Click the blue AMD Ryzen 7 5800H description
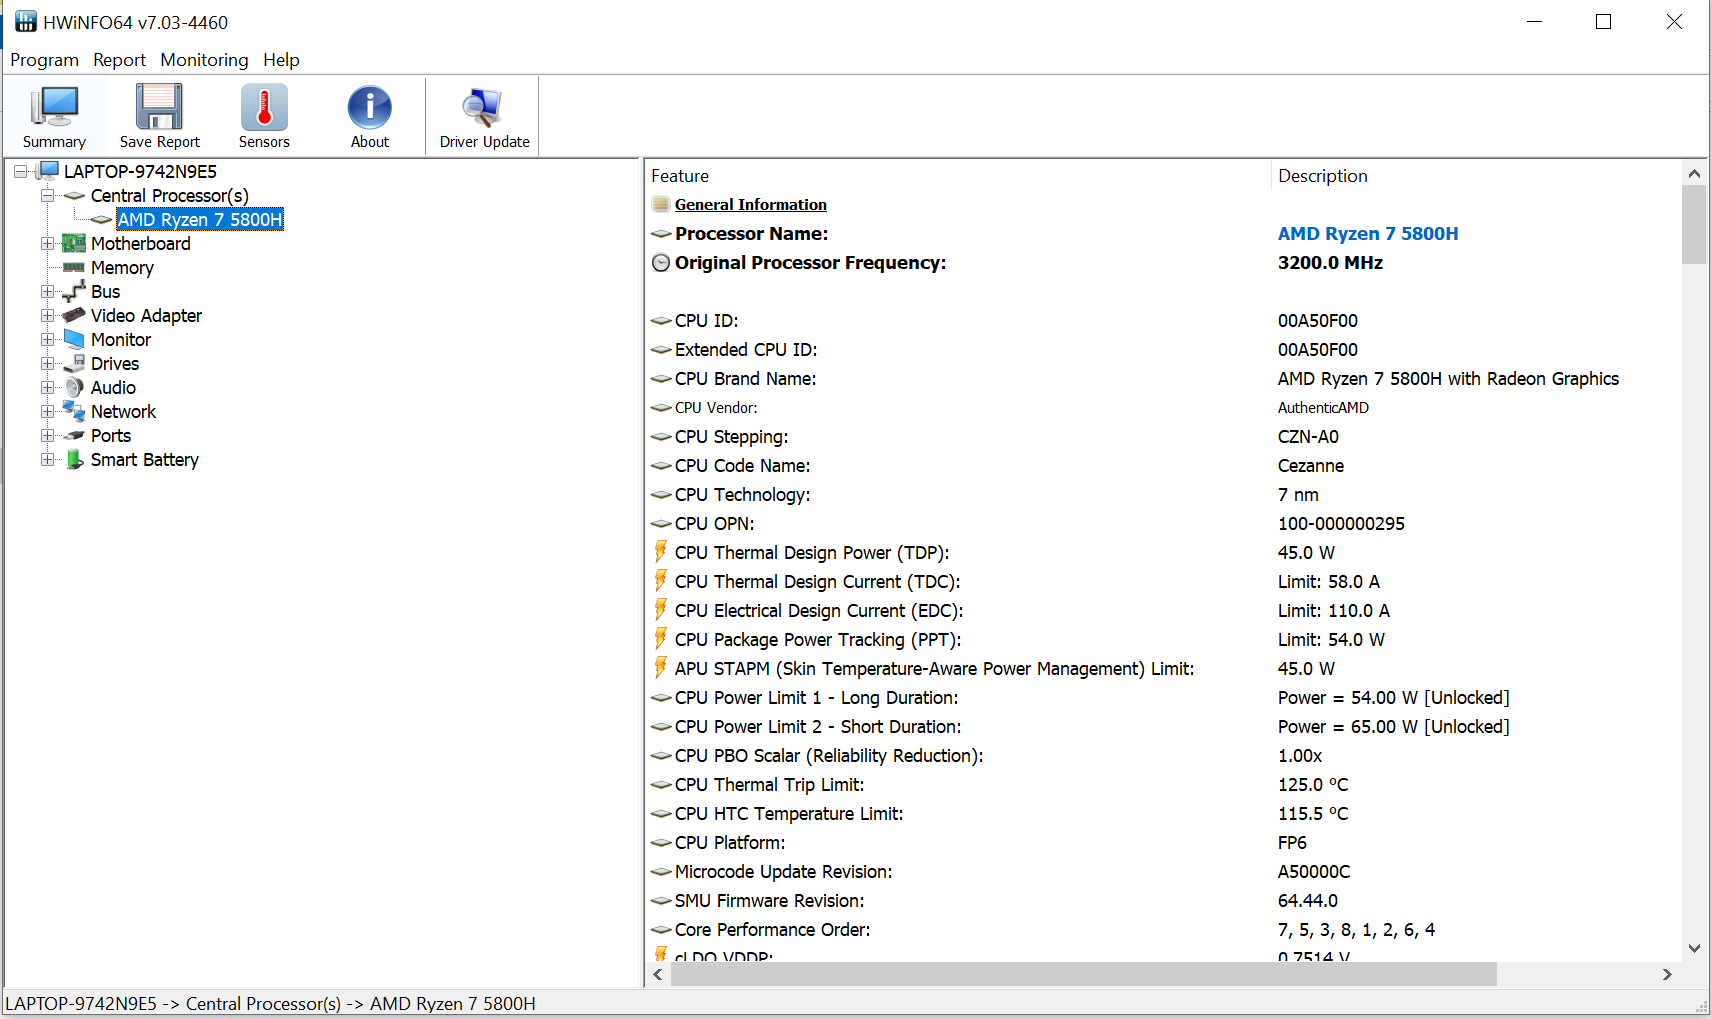1711x1019 pixels. tap(1368, 233)
